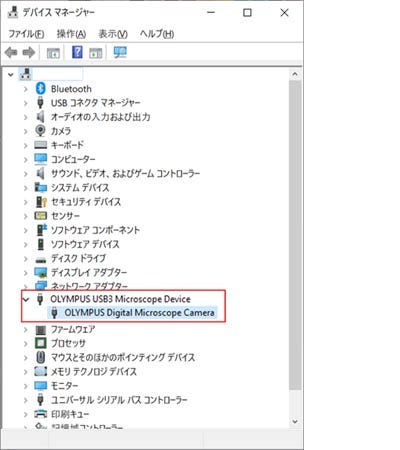Click the vertical scrollbar thumb
This screenshot has width=400, height=450.
click(295, 235)
